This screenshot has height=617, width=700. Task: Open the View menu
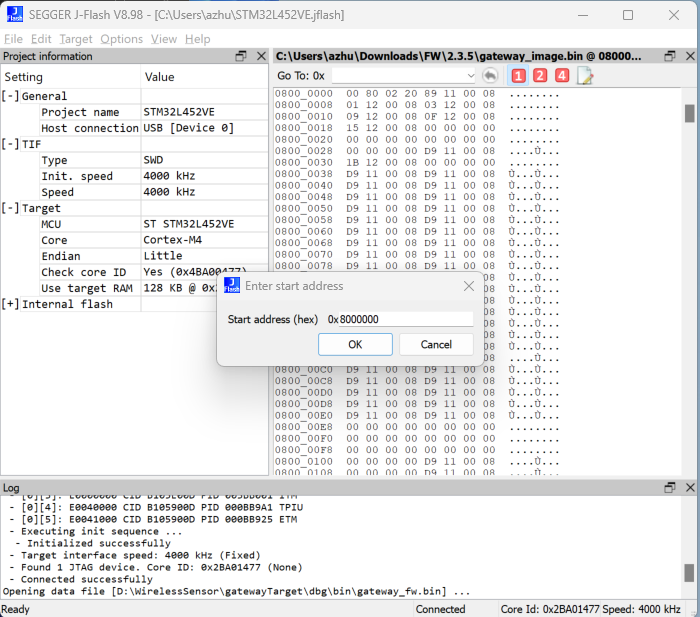coord(164,39)
